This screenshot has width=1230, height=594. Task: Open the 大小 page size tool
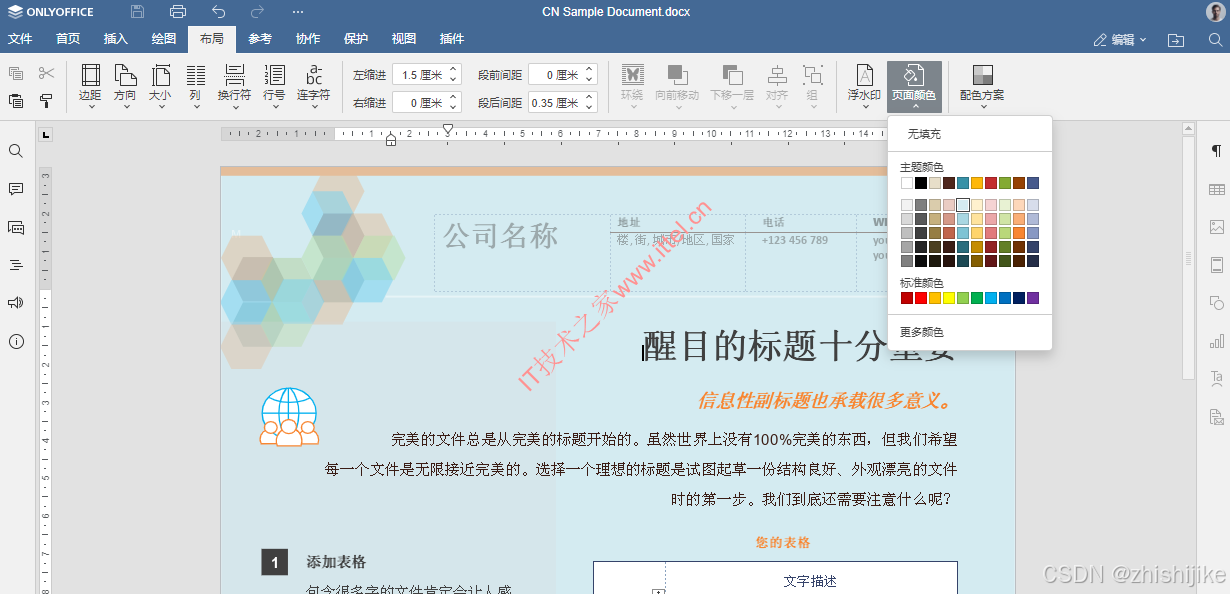[x=160, y=86]
